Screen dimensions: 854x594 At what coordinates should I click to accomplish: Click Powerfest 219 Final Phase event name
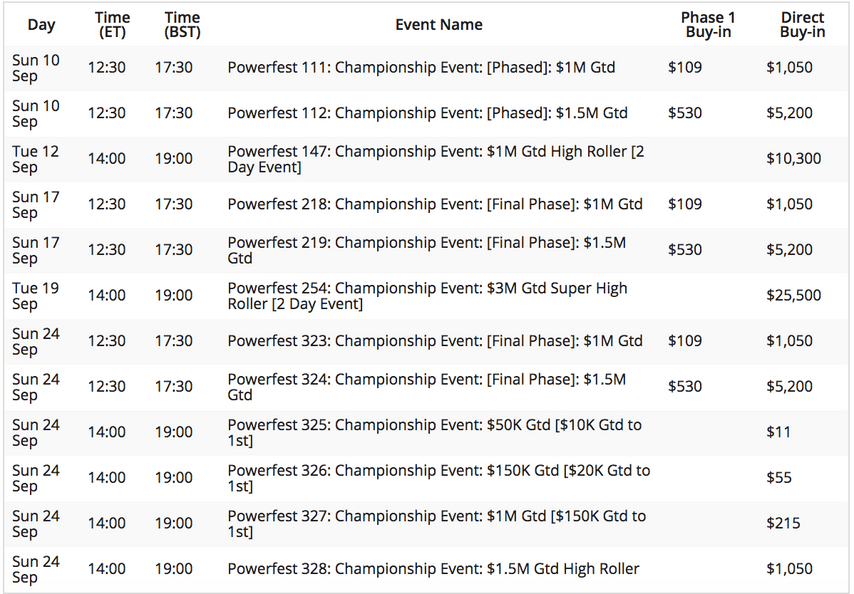(427, 250)
